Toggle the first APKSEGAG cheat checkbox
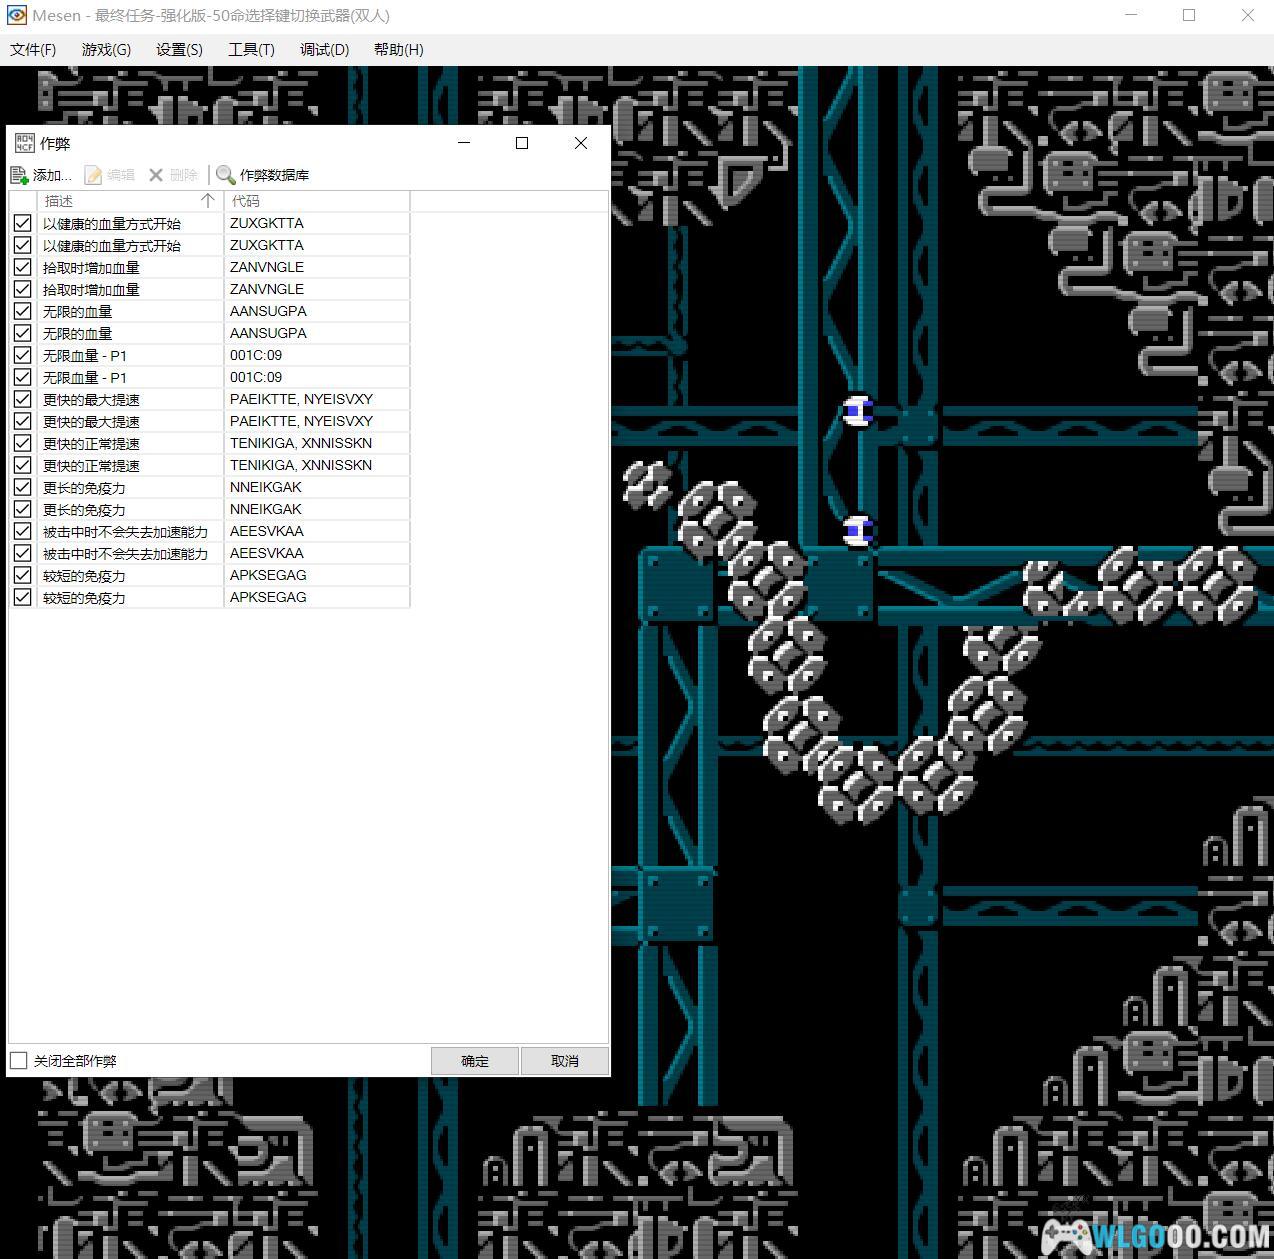The height and width of the screenshot is (1259, 1274). pyautogui.click(x=22, y=575)
